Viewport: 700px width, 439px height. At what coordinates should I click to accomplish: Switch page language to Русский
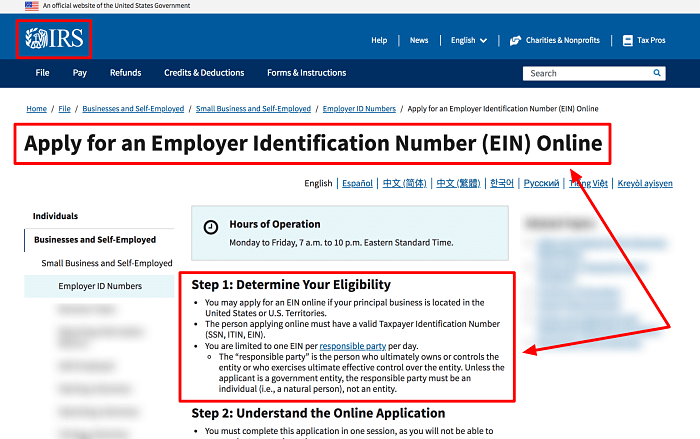(541, 183)
